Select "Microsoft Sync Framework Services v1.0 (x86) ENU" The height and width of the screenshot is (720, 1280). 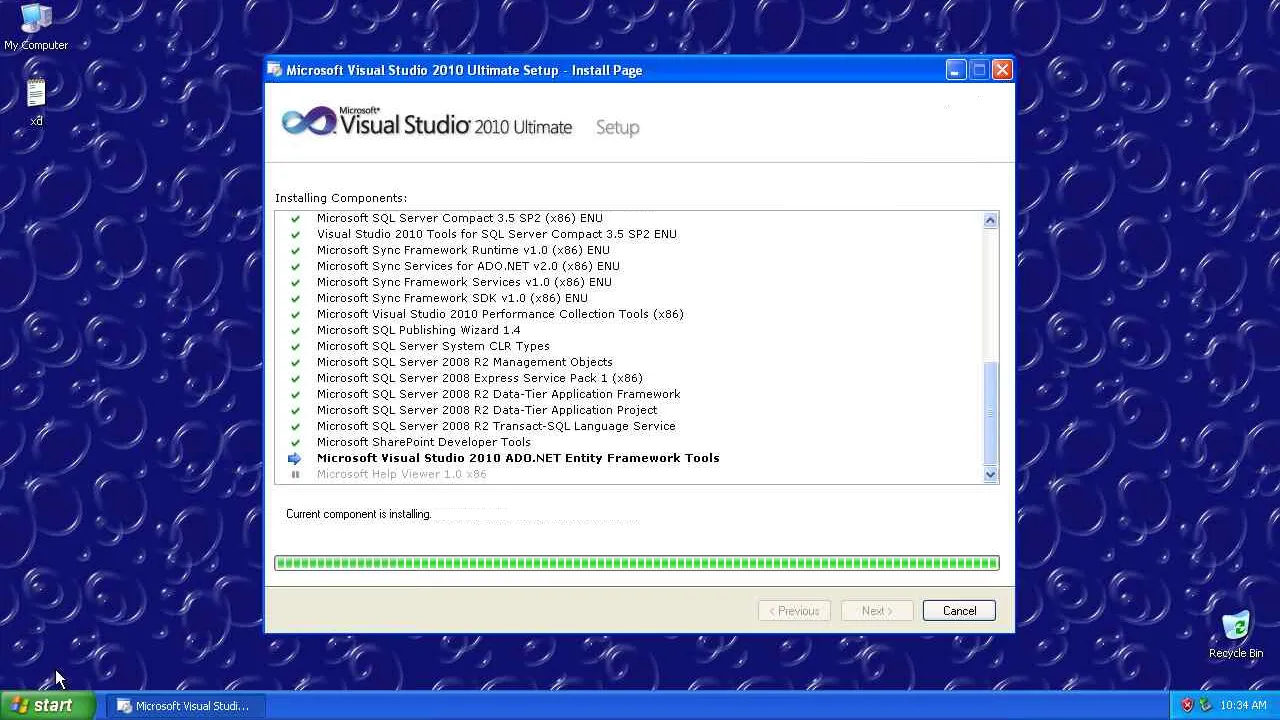464,282
